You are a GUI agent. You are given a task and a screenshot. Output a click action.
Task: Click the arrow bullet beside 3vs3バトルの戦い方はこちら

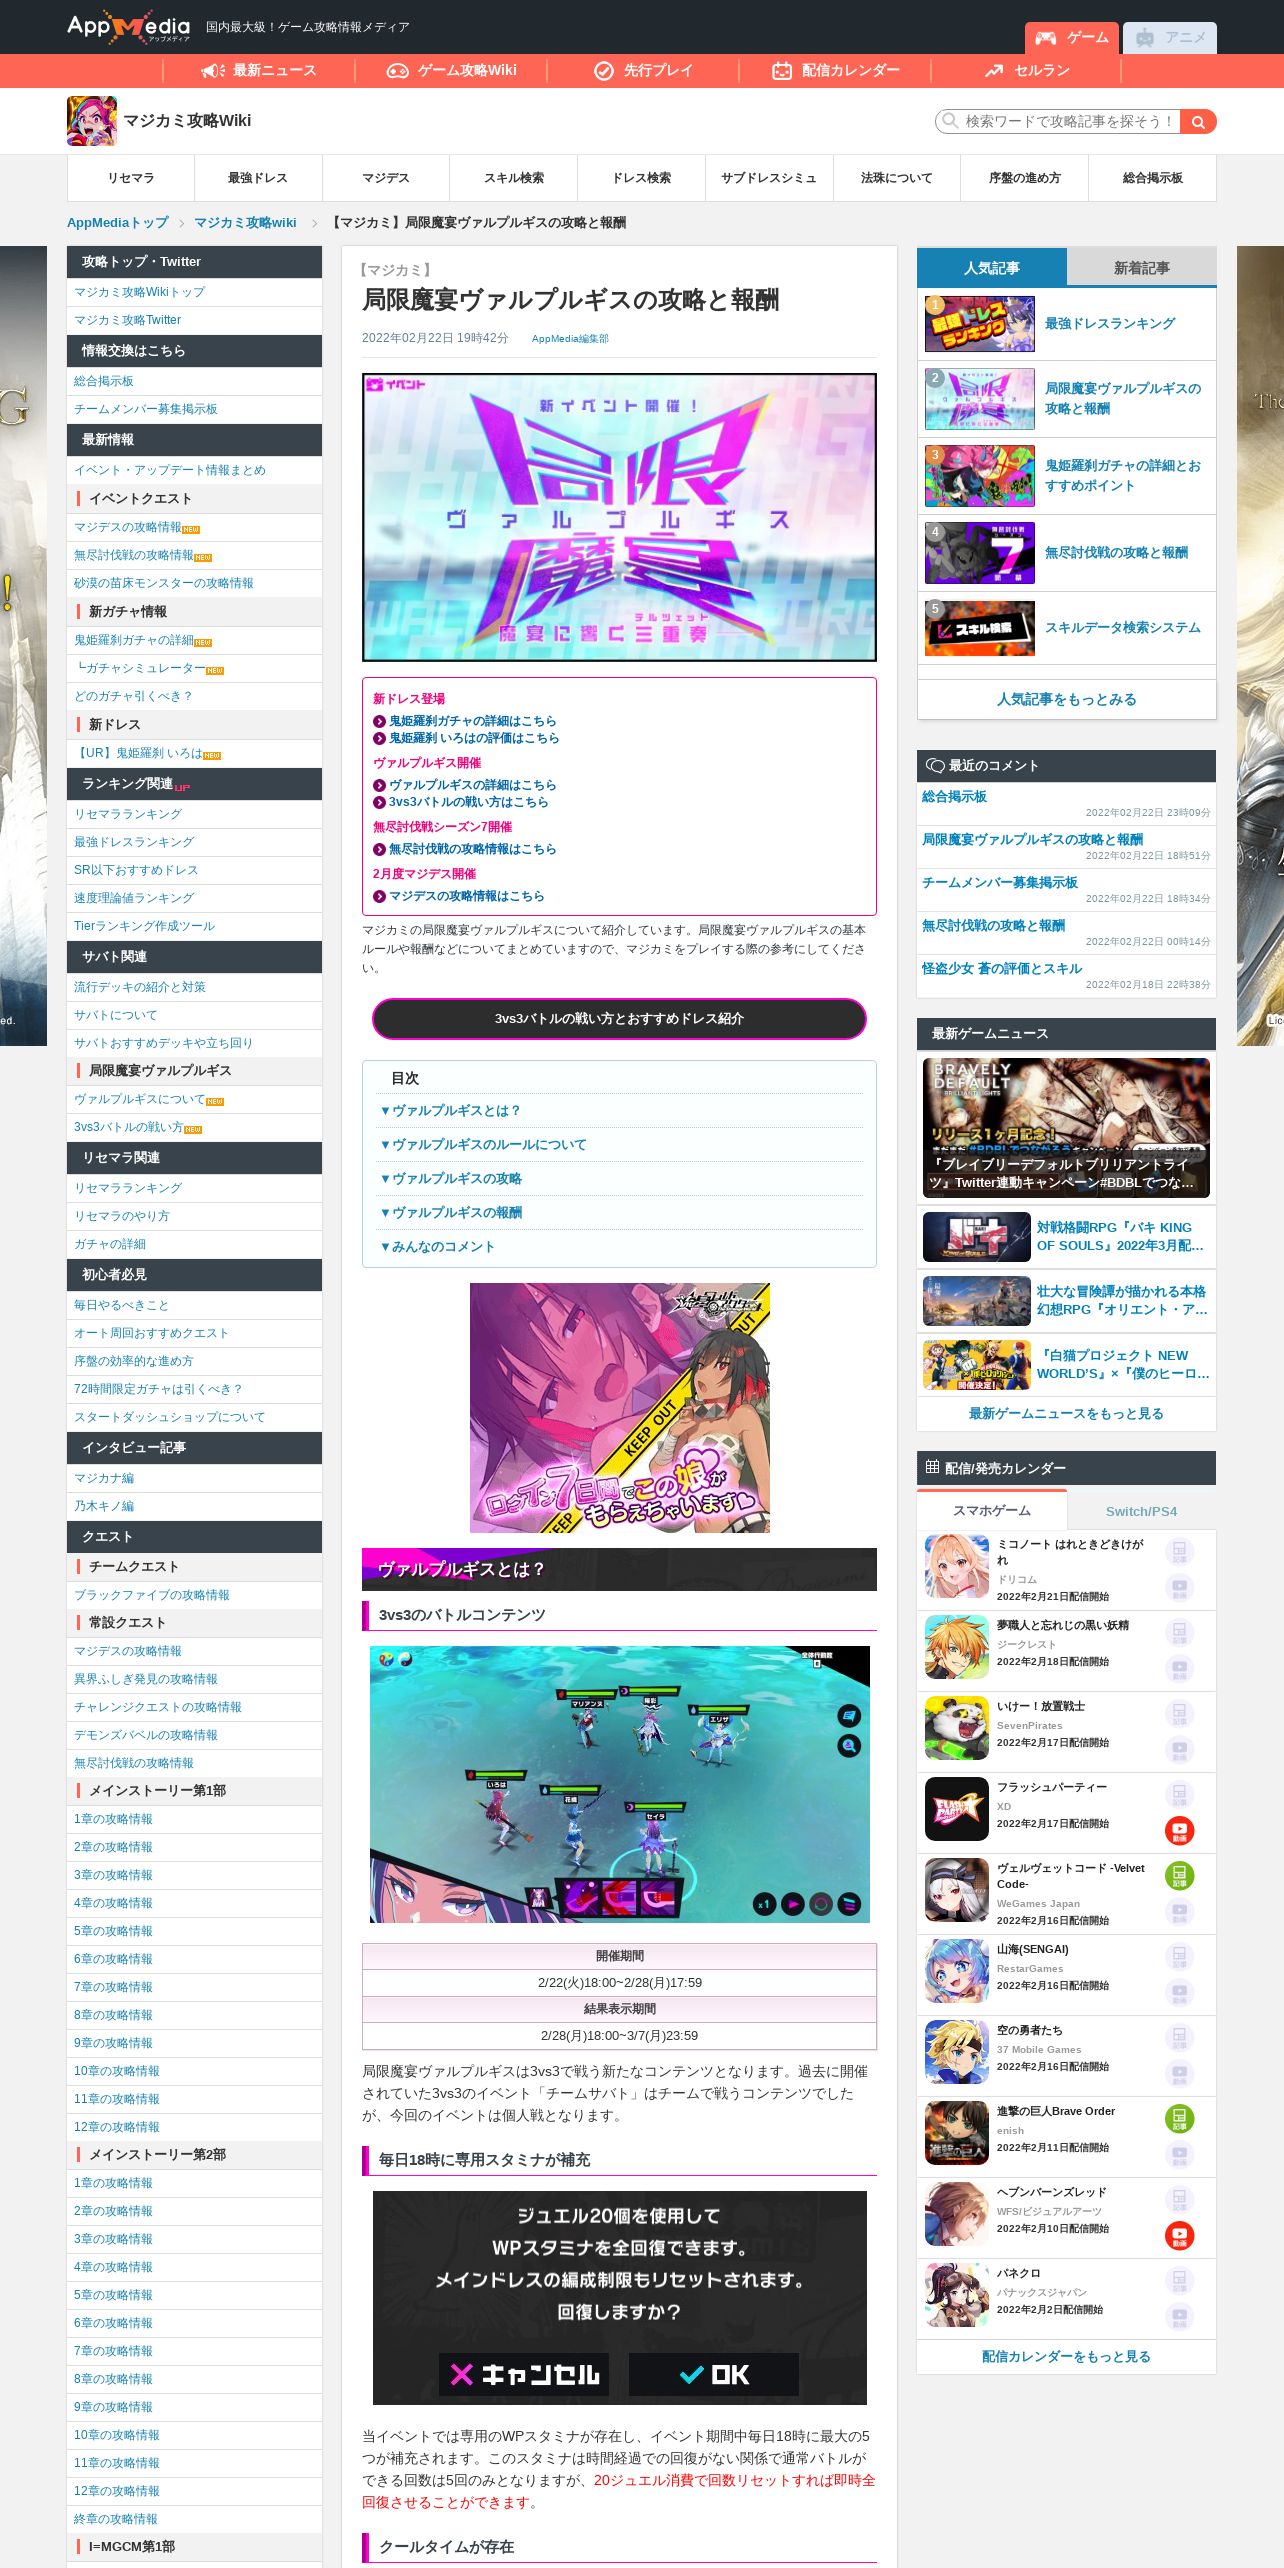click(x=379, y=803)
